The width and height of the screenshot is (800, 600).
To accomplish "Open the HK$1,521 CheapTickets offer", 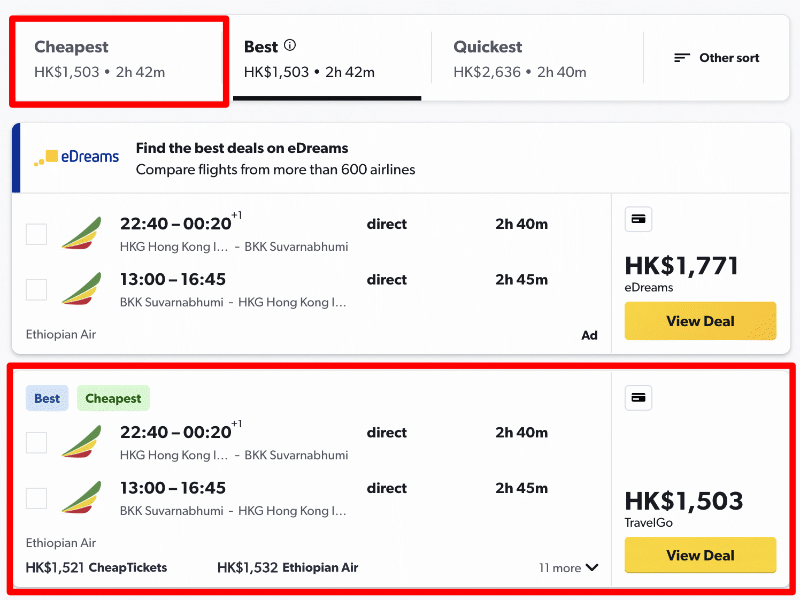I will tap(96, 568).
